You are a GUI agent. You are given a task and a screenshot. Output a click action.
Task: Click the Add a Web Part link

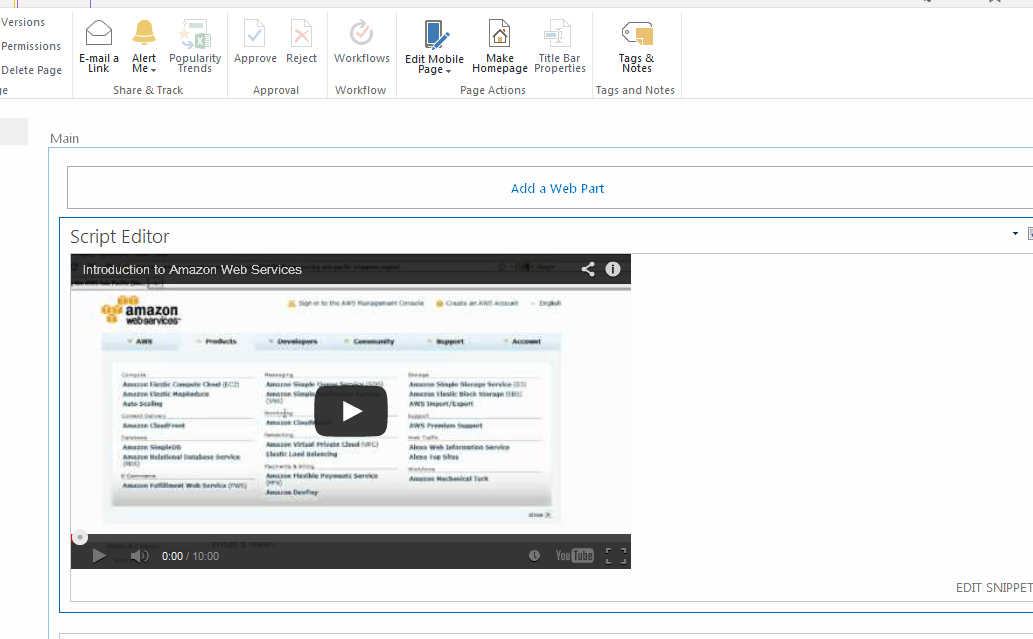pos(557,187)
